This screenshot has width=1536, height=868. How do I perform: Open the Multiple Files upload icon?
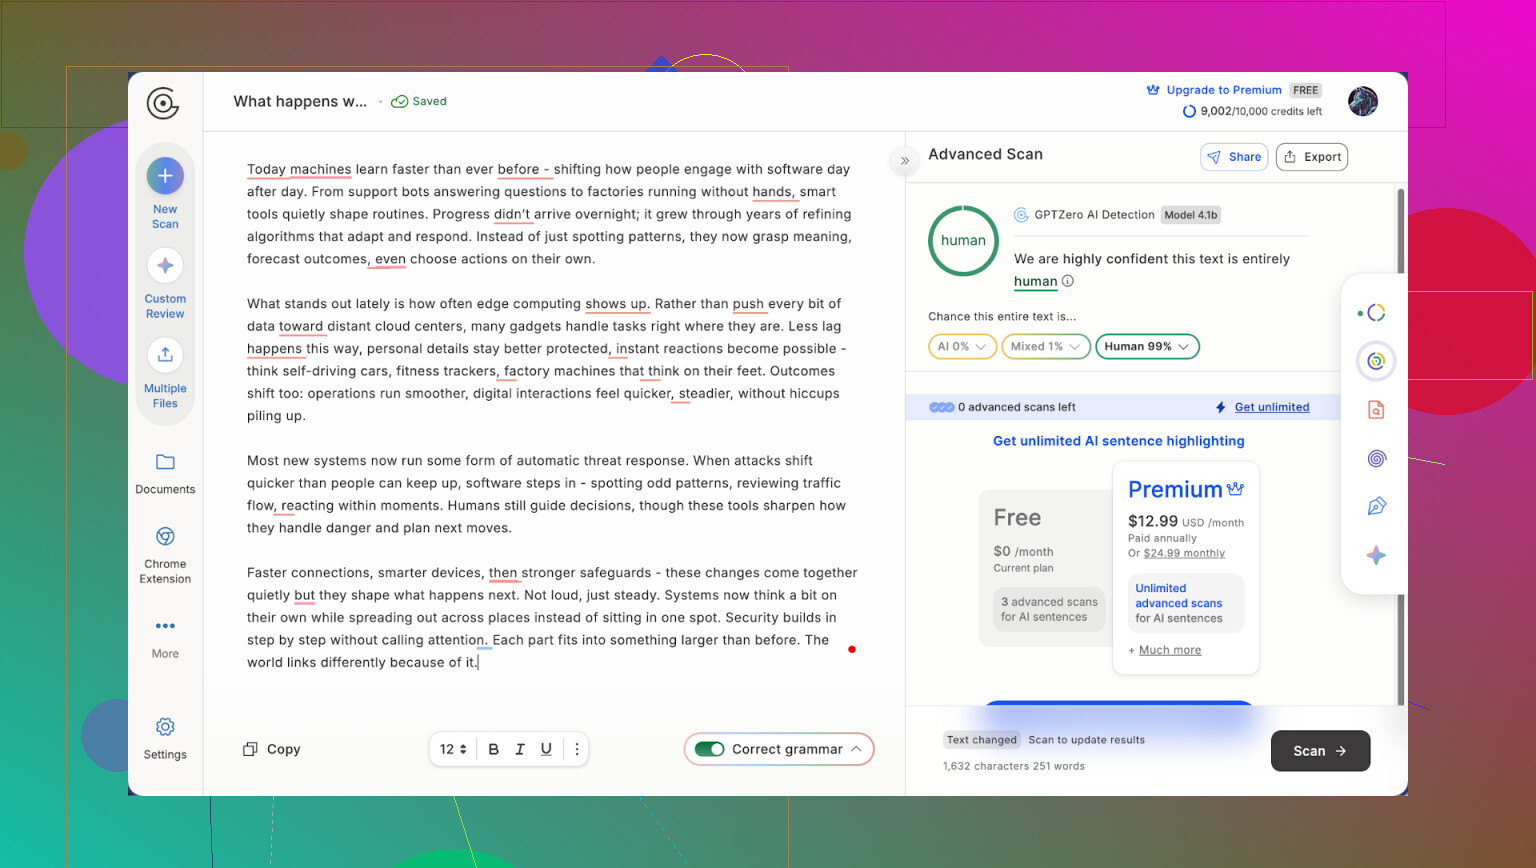coord(165,355)
